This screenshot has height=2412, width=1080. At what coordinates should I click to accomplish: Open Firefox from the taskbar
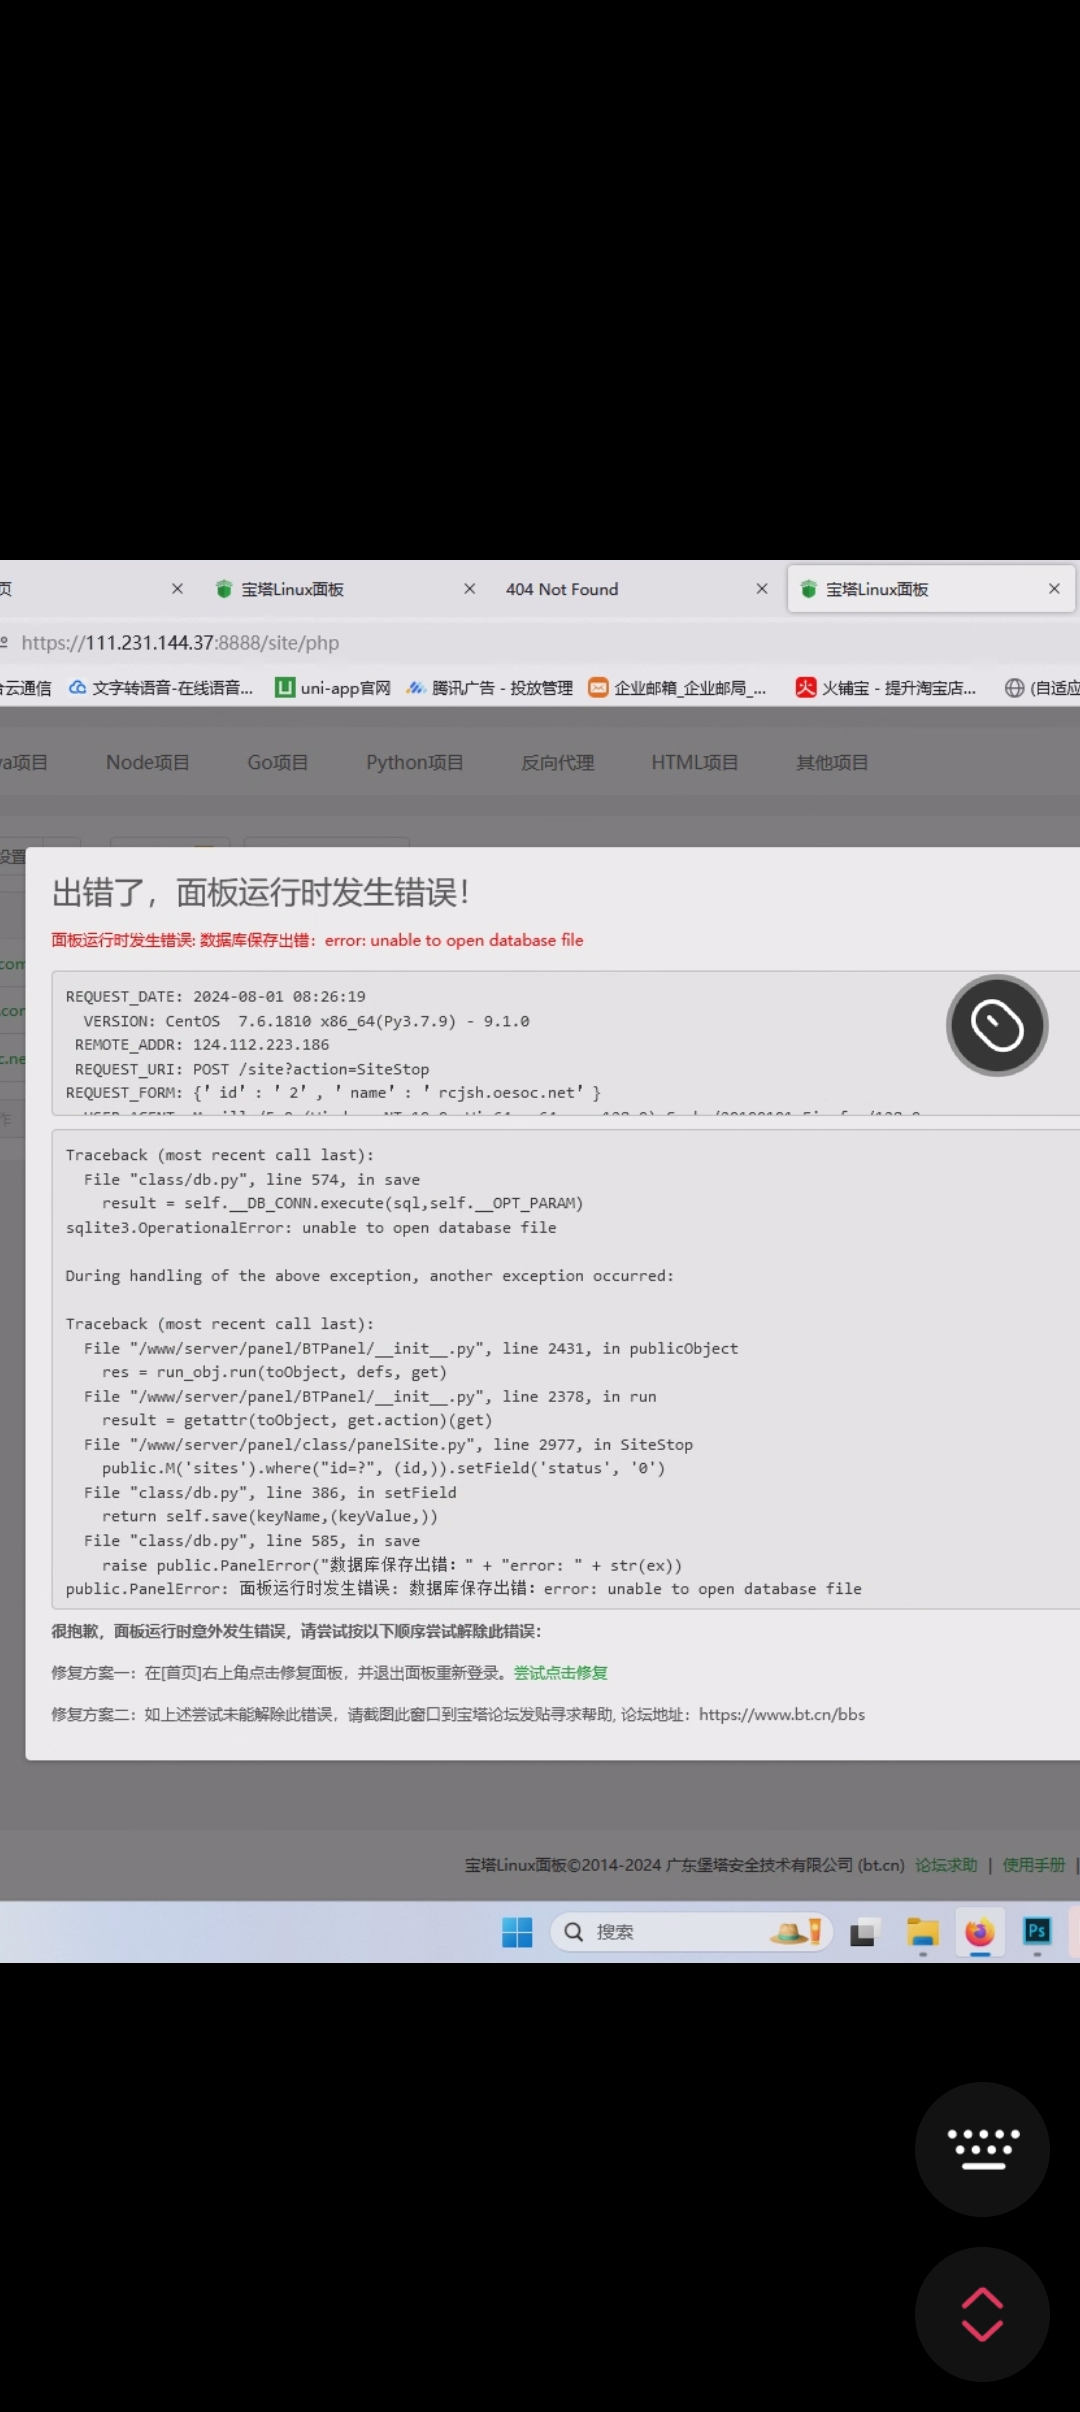[979, 1932]
